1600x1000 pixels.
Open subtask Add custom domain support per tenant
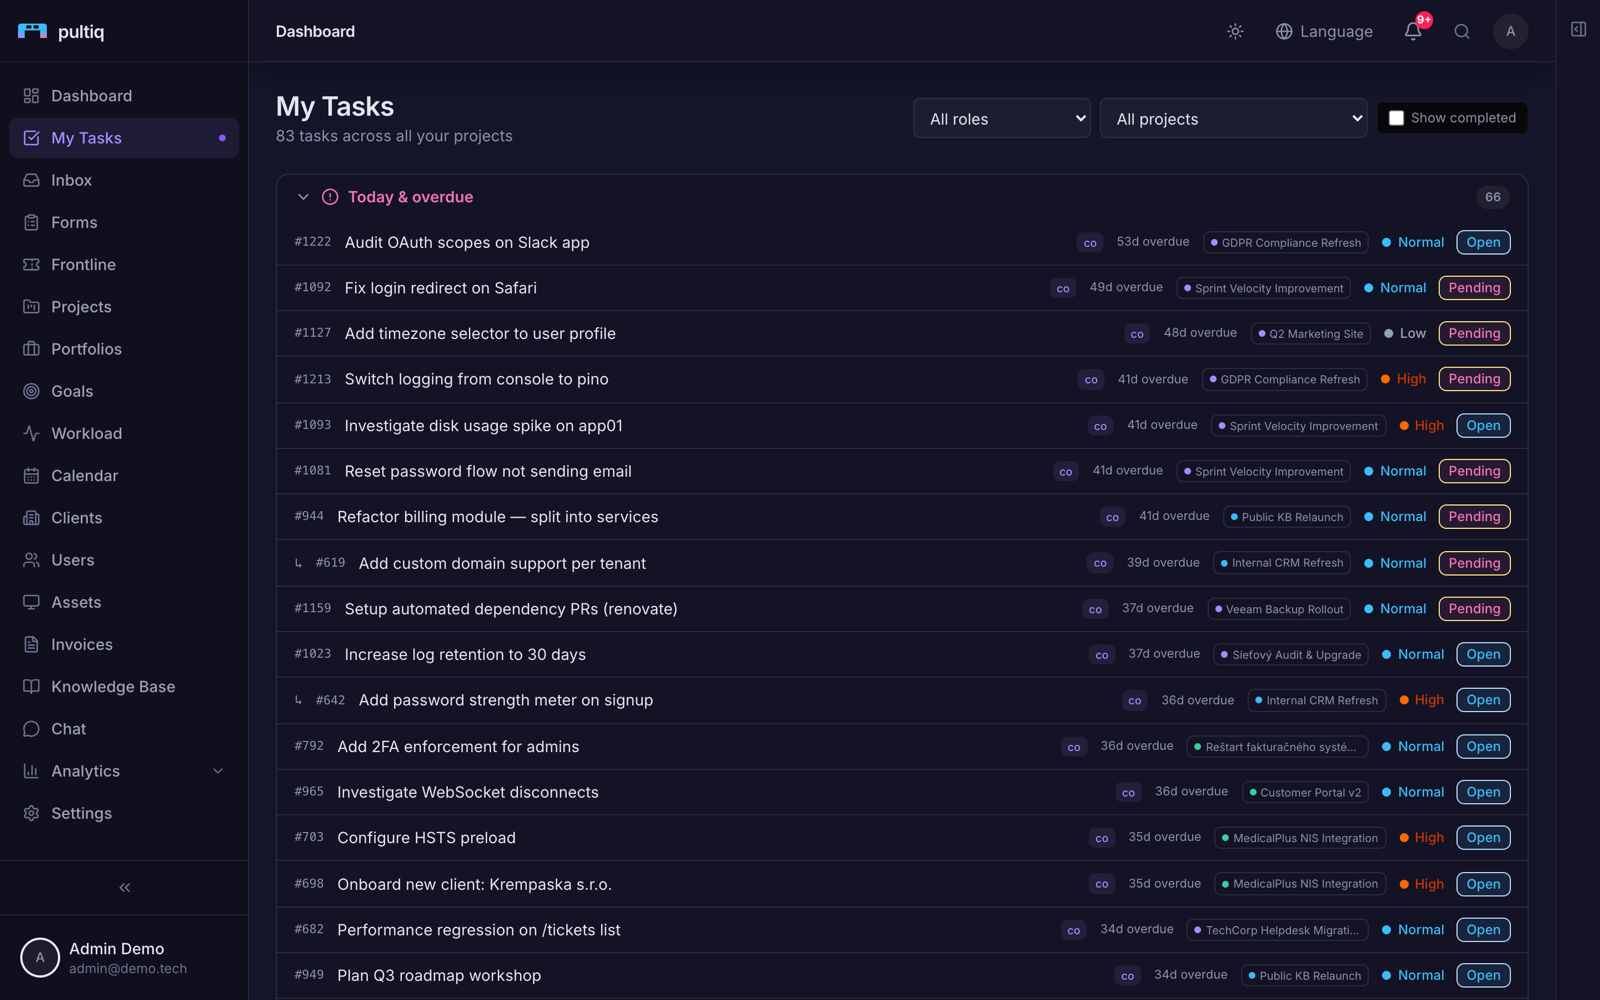(x=502, y=563)
